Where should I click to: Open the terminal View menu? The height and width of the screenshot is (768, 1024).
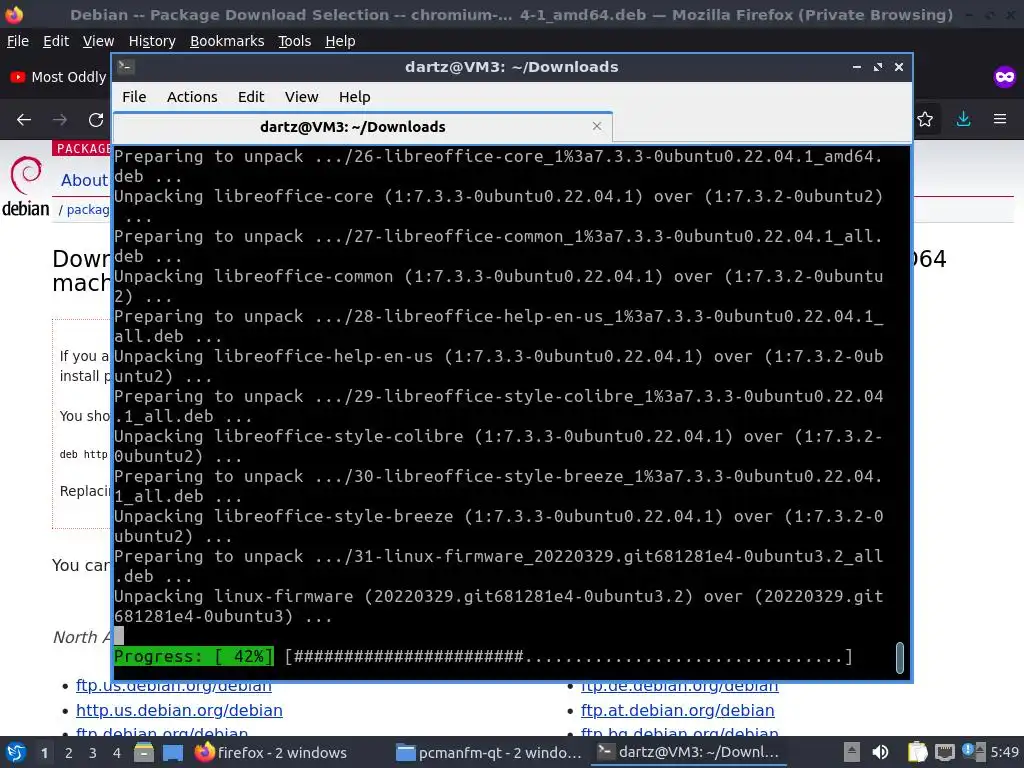coord(301,97)
